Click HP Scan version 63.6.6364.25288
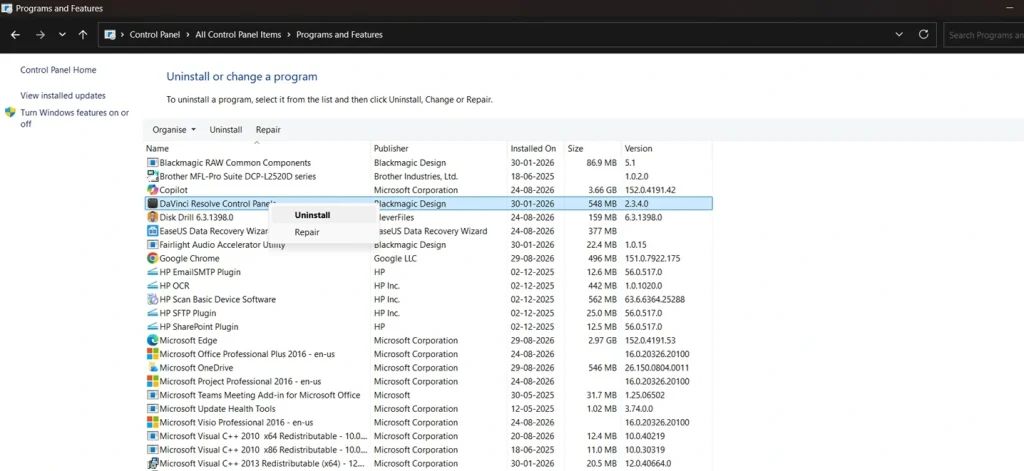1024x471 pixels. [654, 299]
